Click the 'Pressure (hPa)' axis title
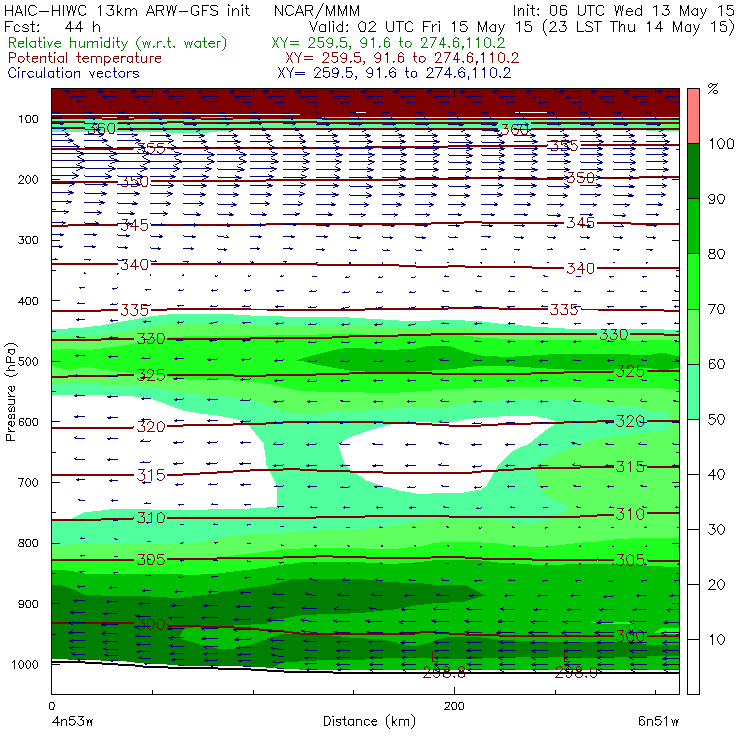 coord(10,392)
